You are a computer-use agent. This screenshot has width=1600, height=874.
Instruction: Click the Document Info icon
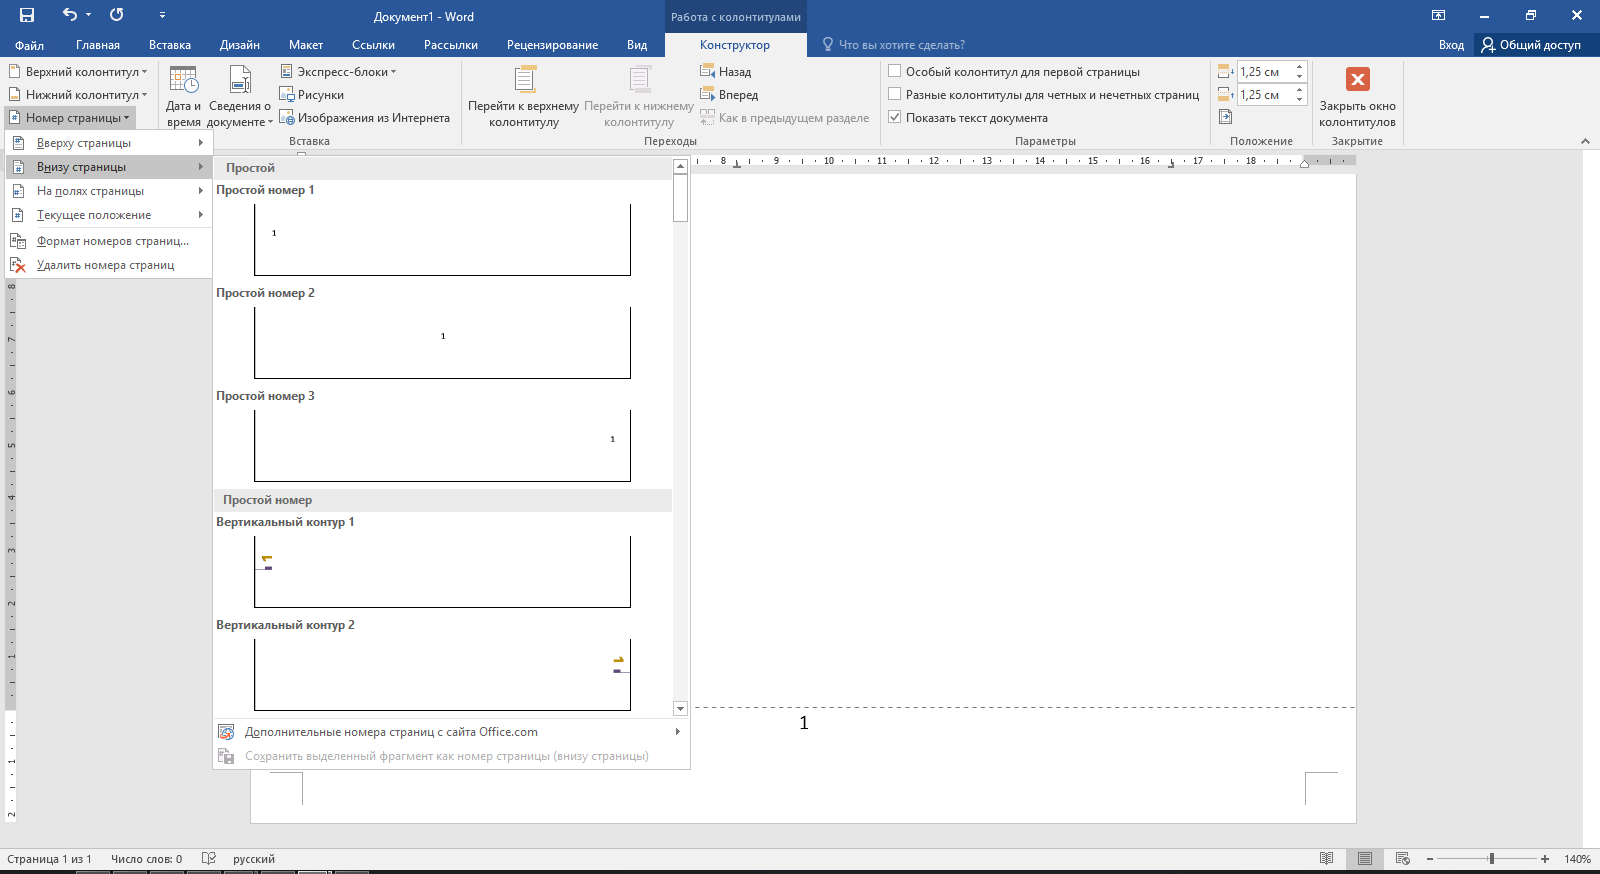(240, 80)
